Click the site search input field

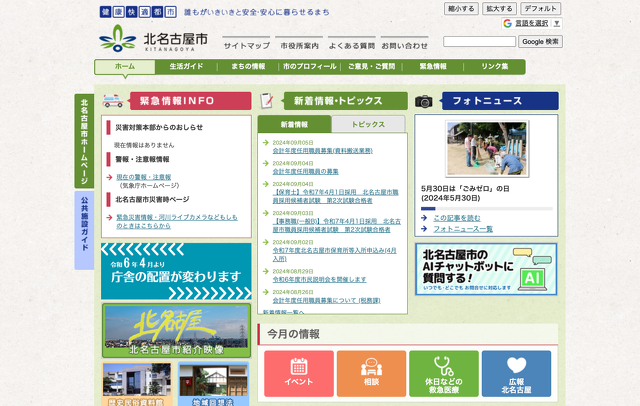click(x=479, y=42)
